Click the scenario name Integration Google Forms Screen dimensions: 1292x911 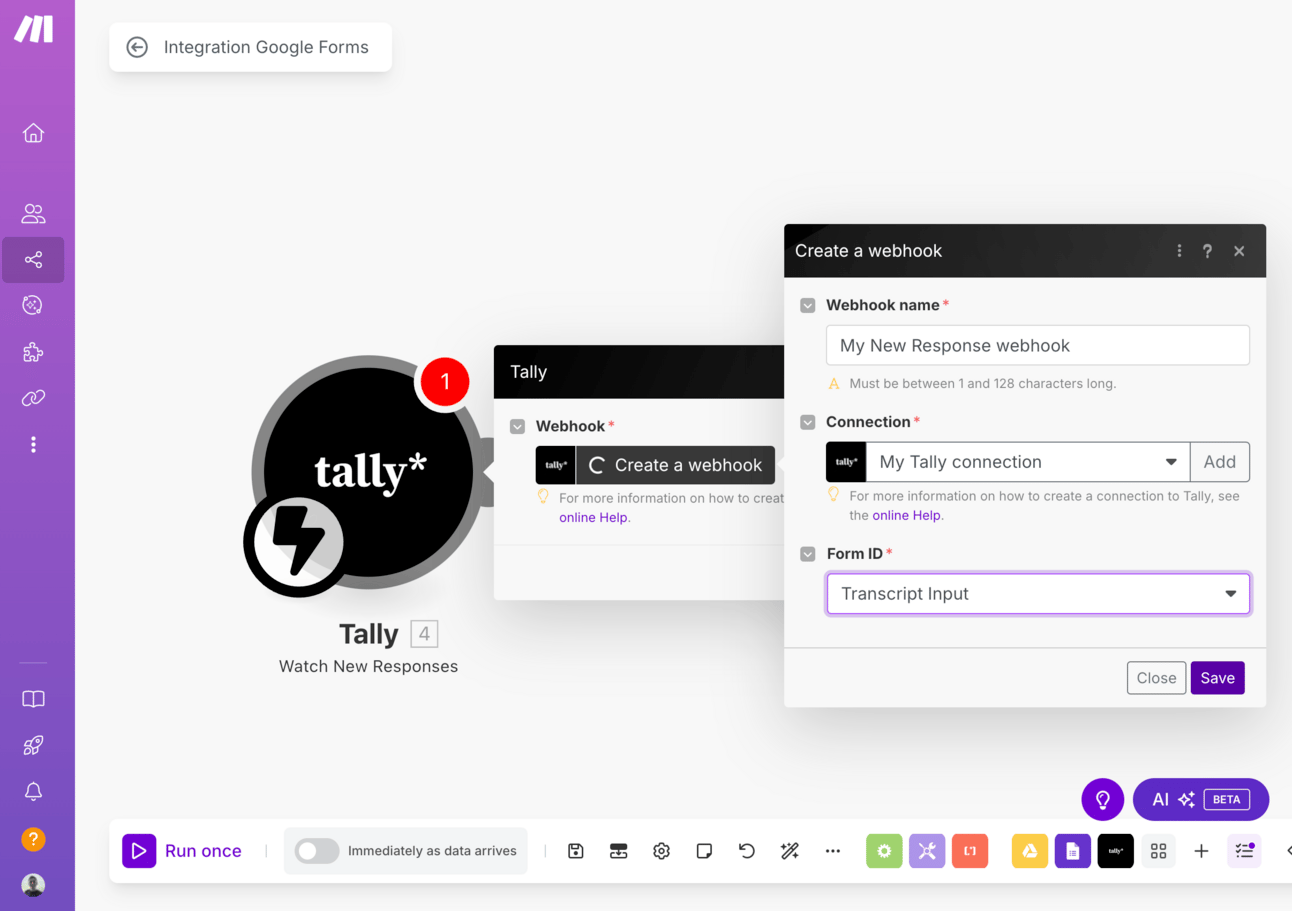pyautogui.click(x=266, y=47)
